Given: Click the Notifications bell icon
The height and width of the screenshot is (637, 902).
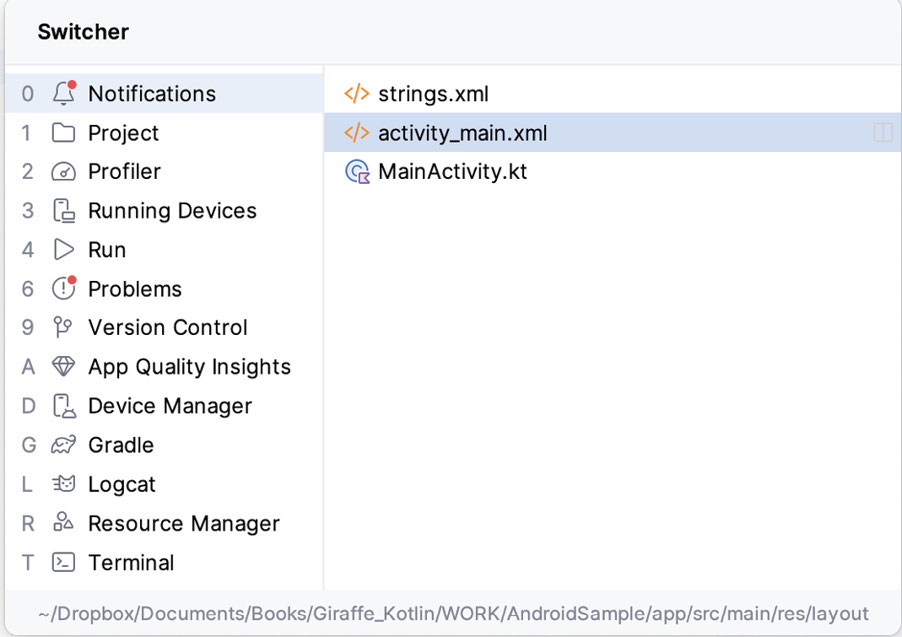Looking at the screenshot, I should coord(64,94).
